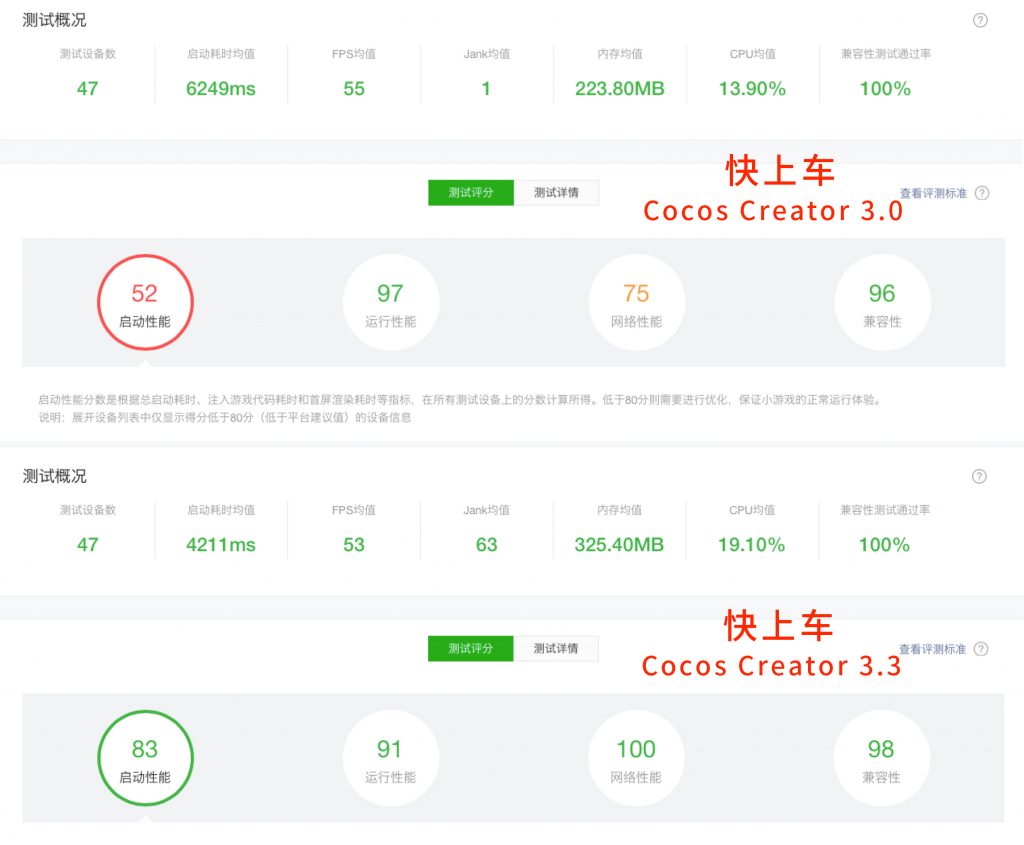
Task: Switch to 测试详情 tab in upper report
Action: [x=556, y=193]
